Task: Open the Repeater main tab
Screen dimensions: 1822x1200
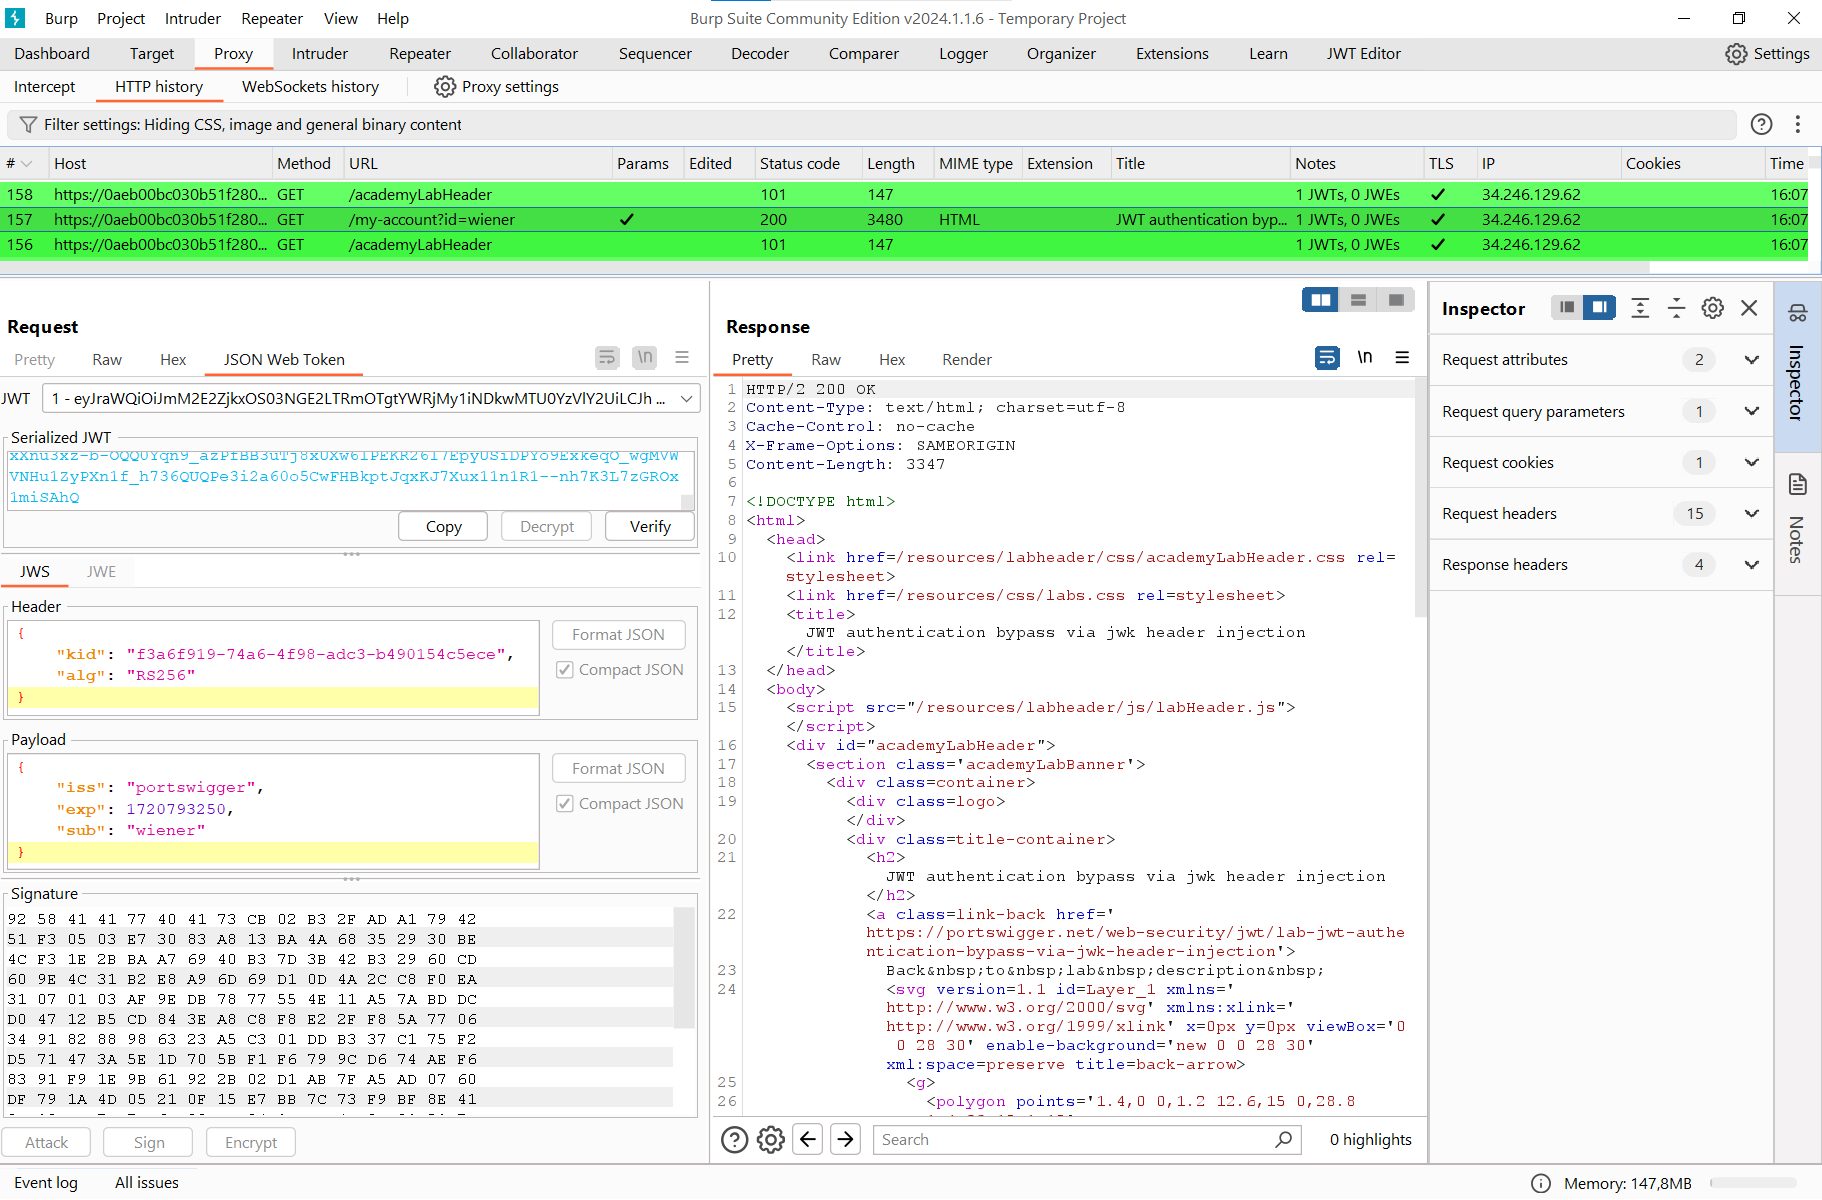Action: coord(420,54)
